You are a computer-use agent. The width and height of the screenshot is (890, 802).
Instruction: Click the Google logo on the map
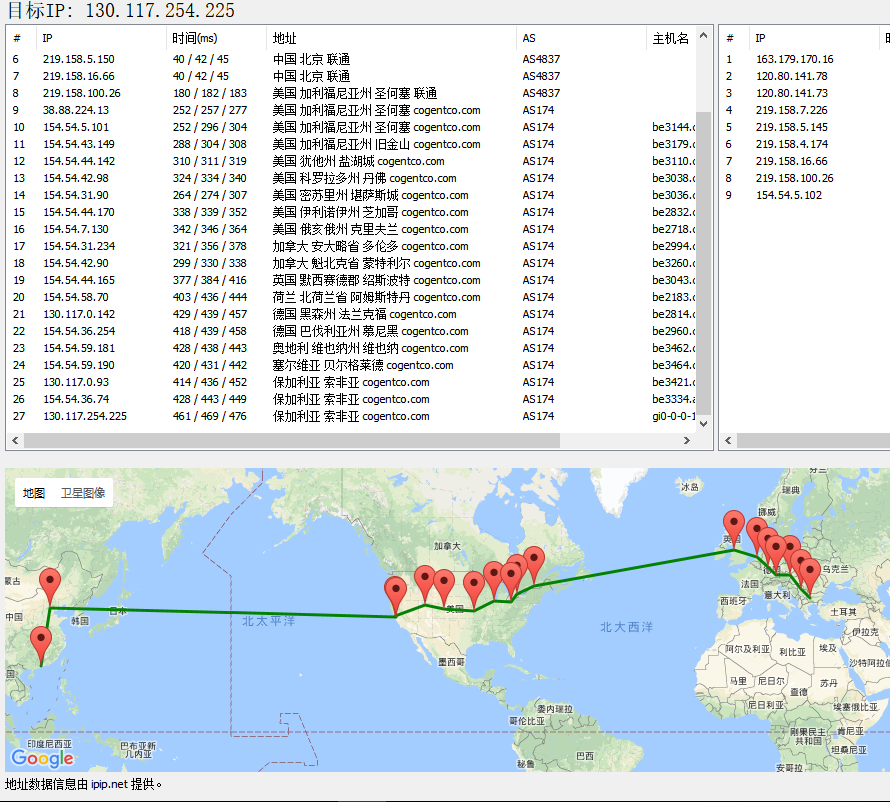click(x=42, y=757)
